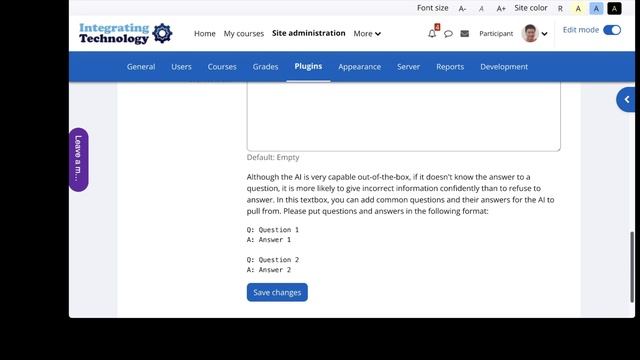
Task: Select the blue site color swatch
Action: click(596, 9)
